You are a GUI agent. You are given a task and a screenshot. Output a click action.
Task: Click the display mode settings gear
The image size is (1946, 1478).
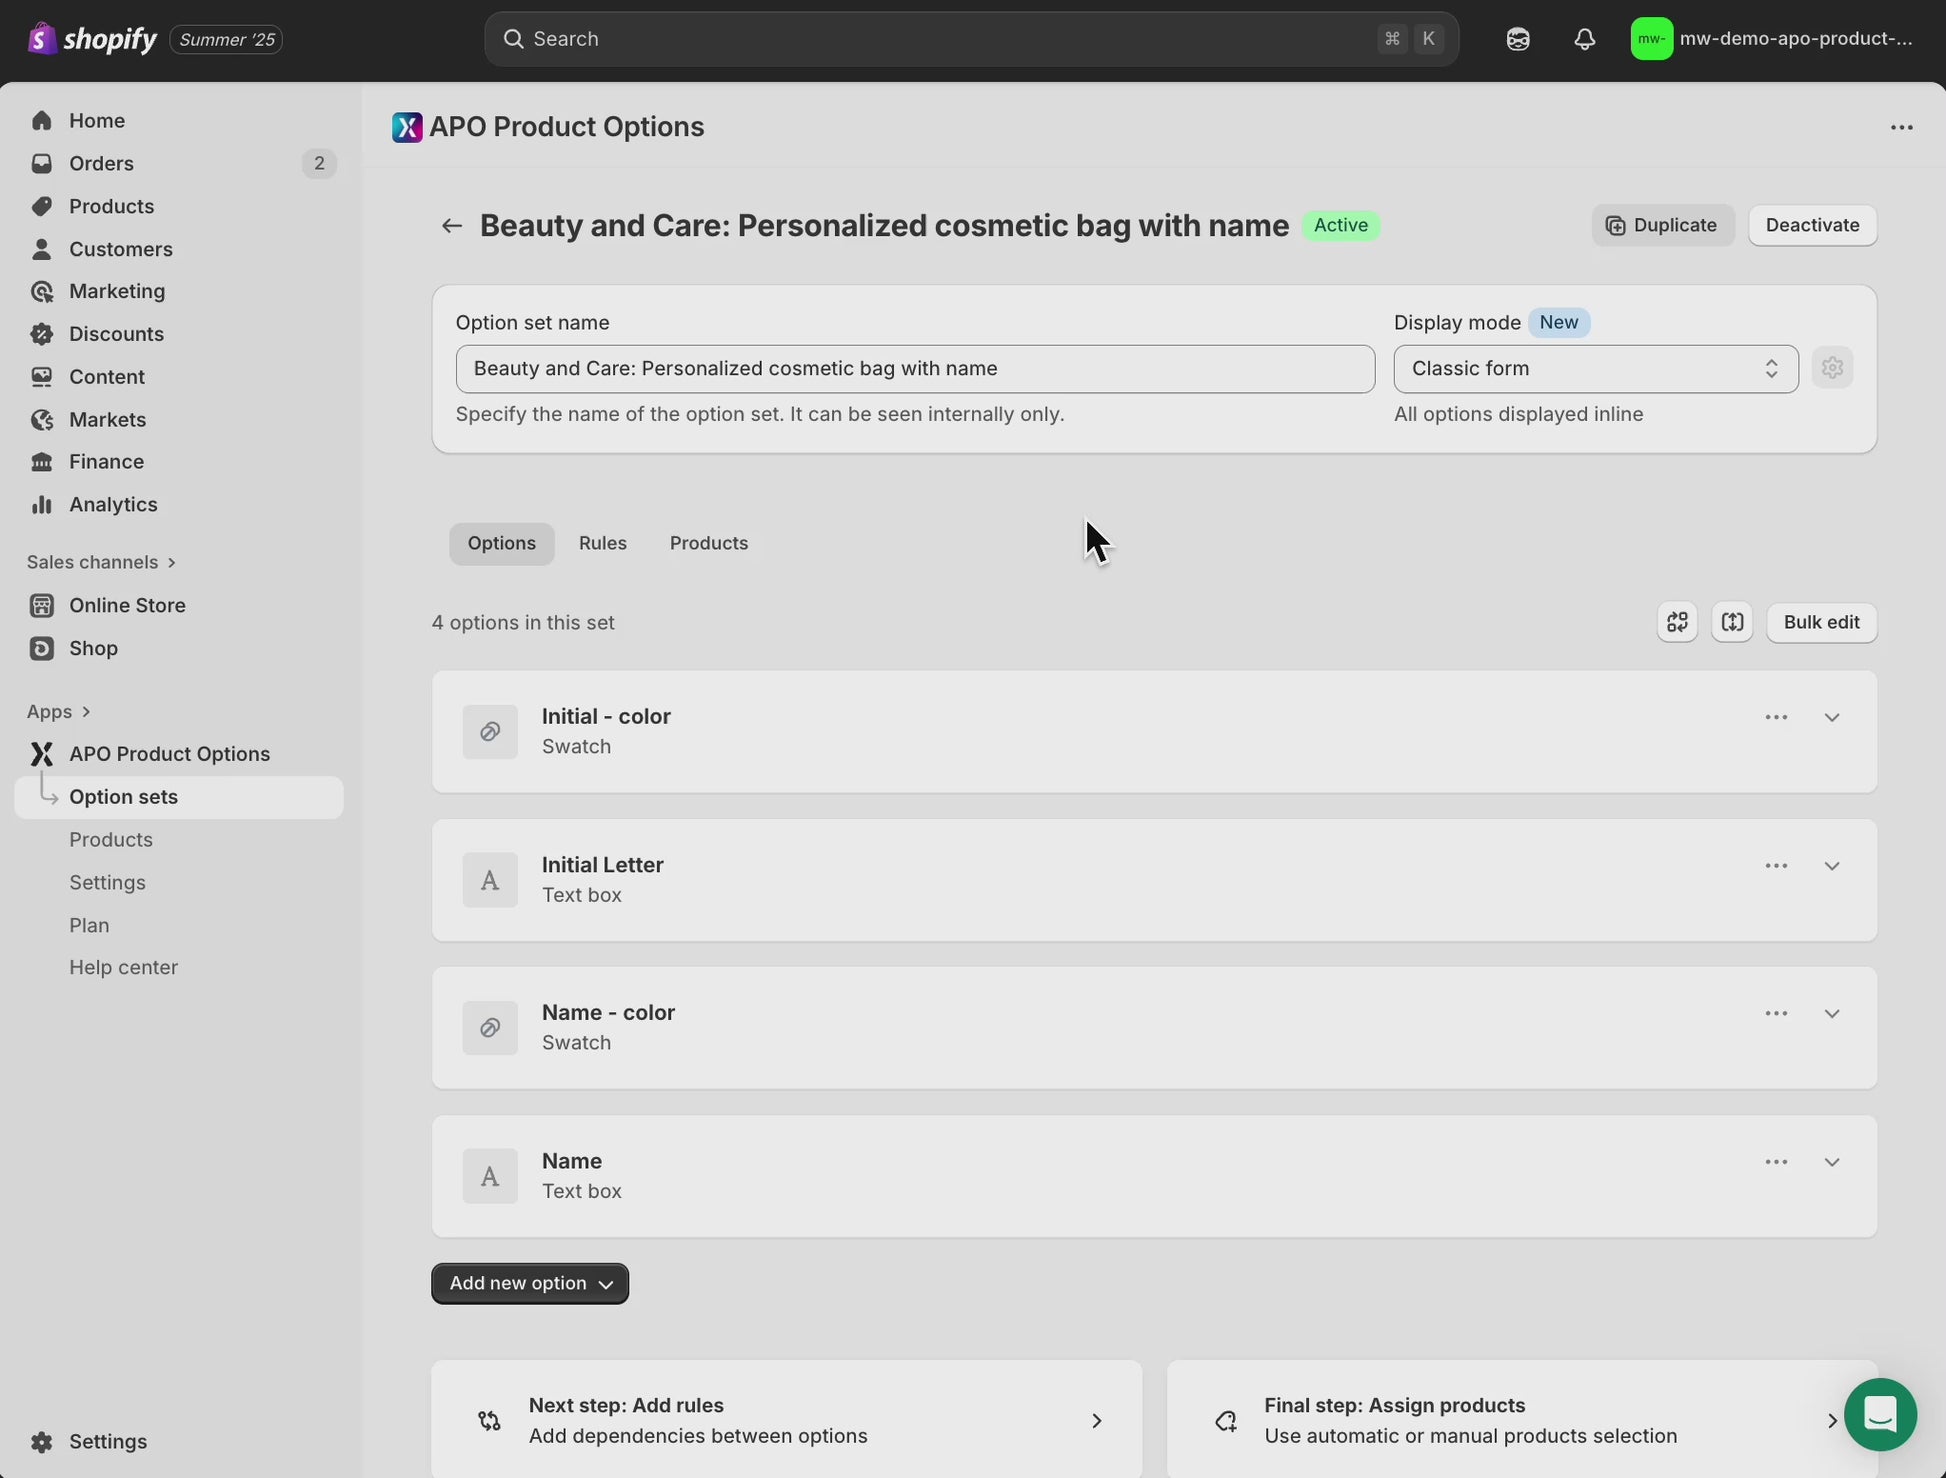point(1832,368)
